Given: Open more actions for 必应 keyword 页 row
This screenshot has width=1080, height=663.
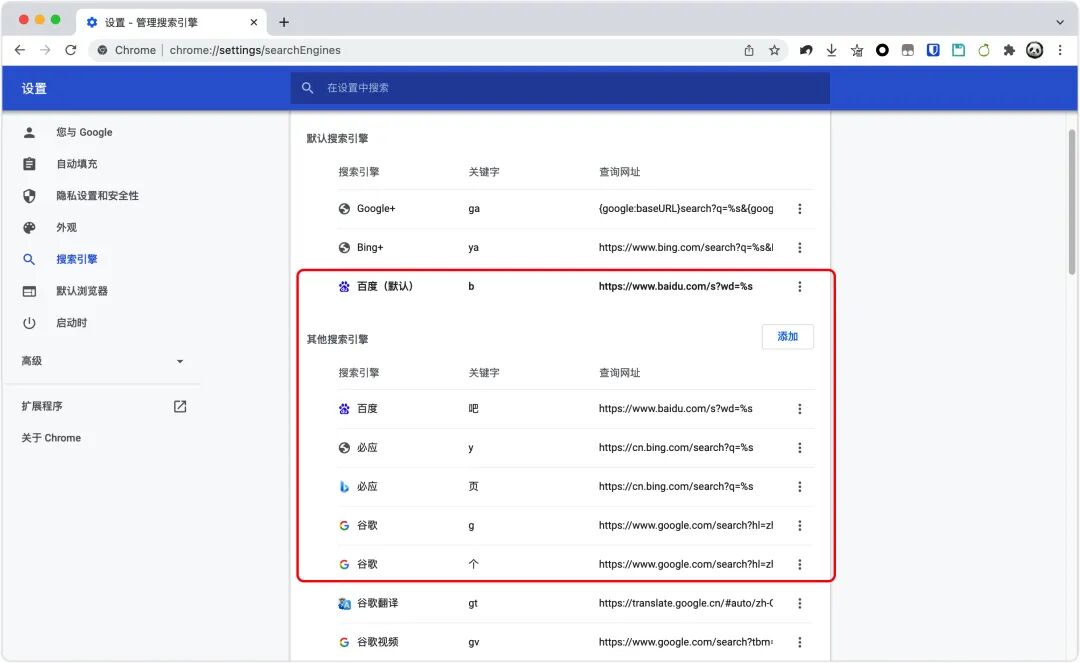Looking at the screenshot, I should 800,487.
